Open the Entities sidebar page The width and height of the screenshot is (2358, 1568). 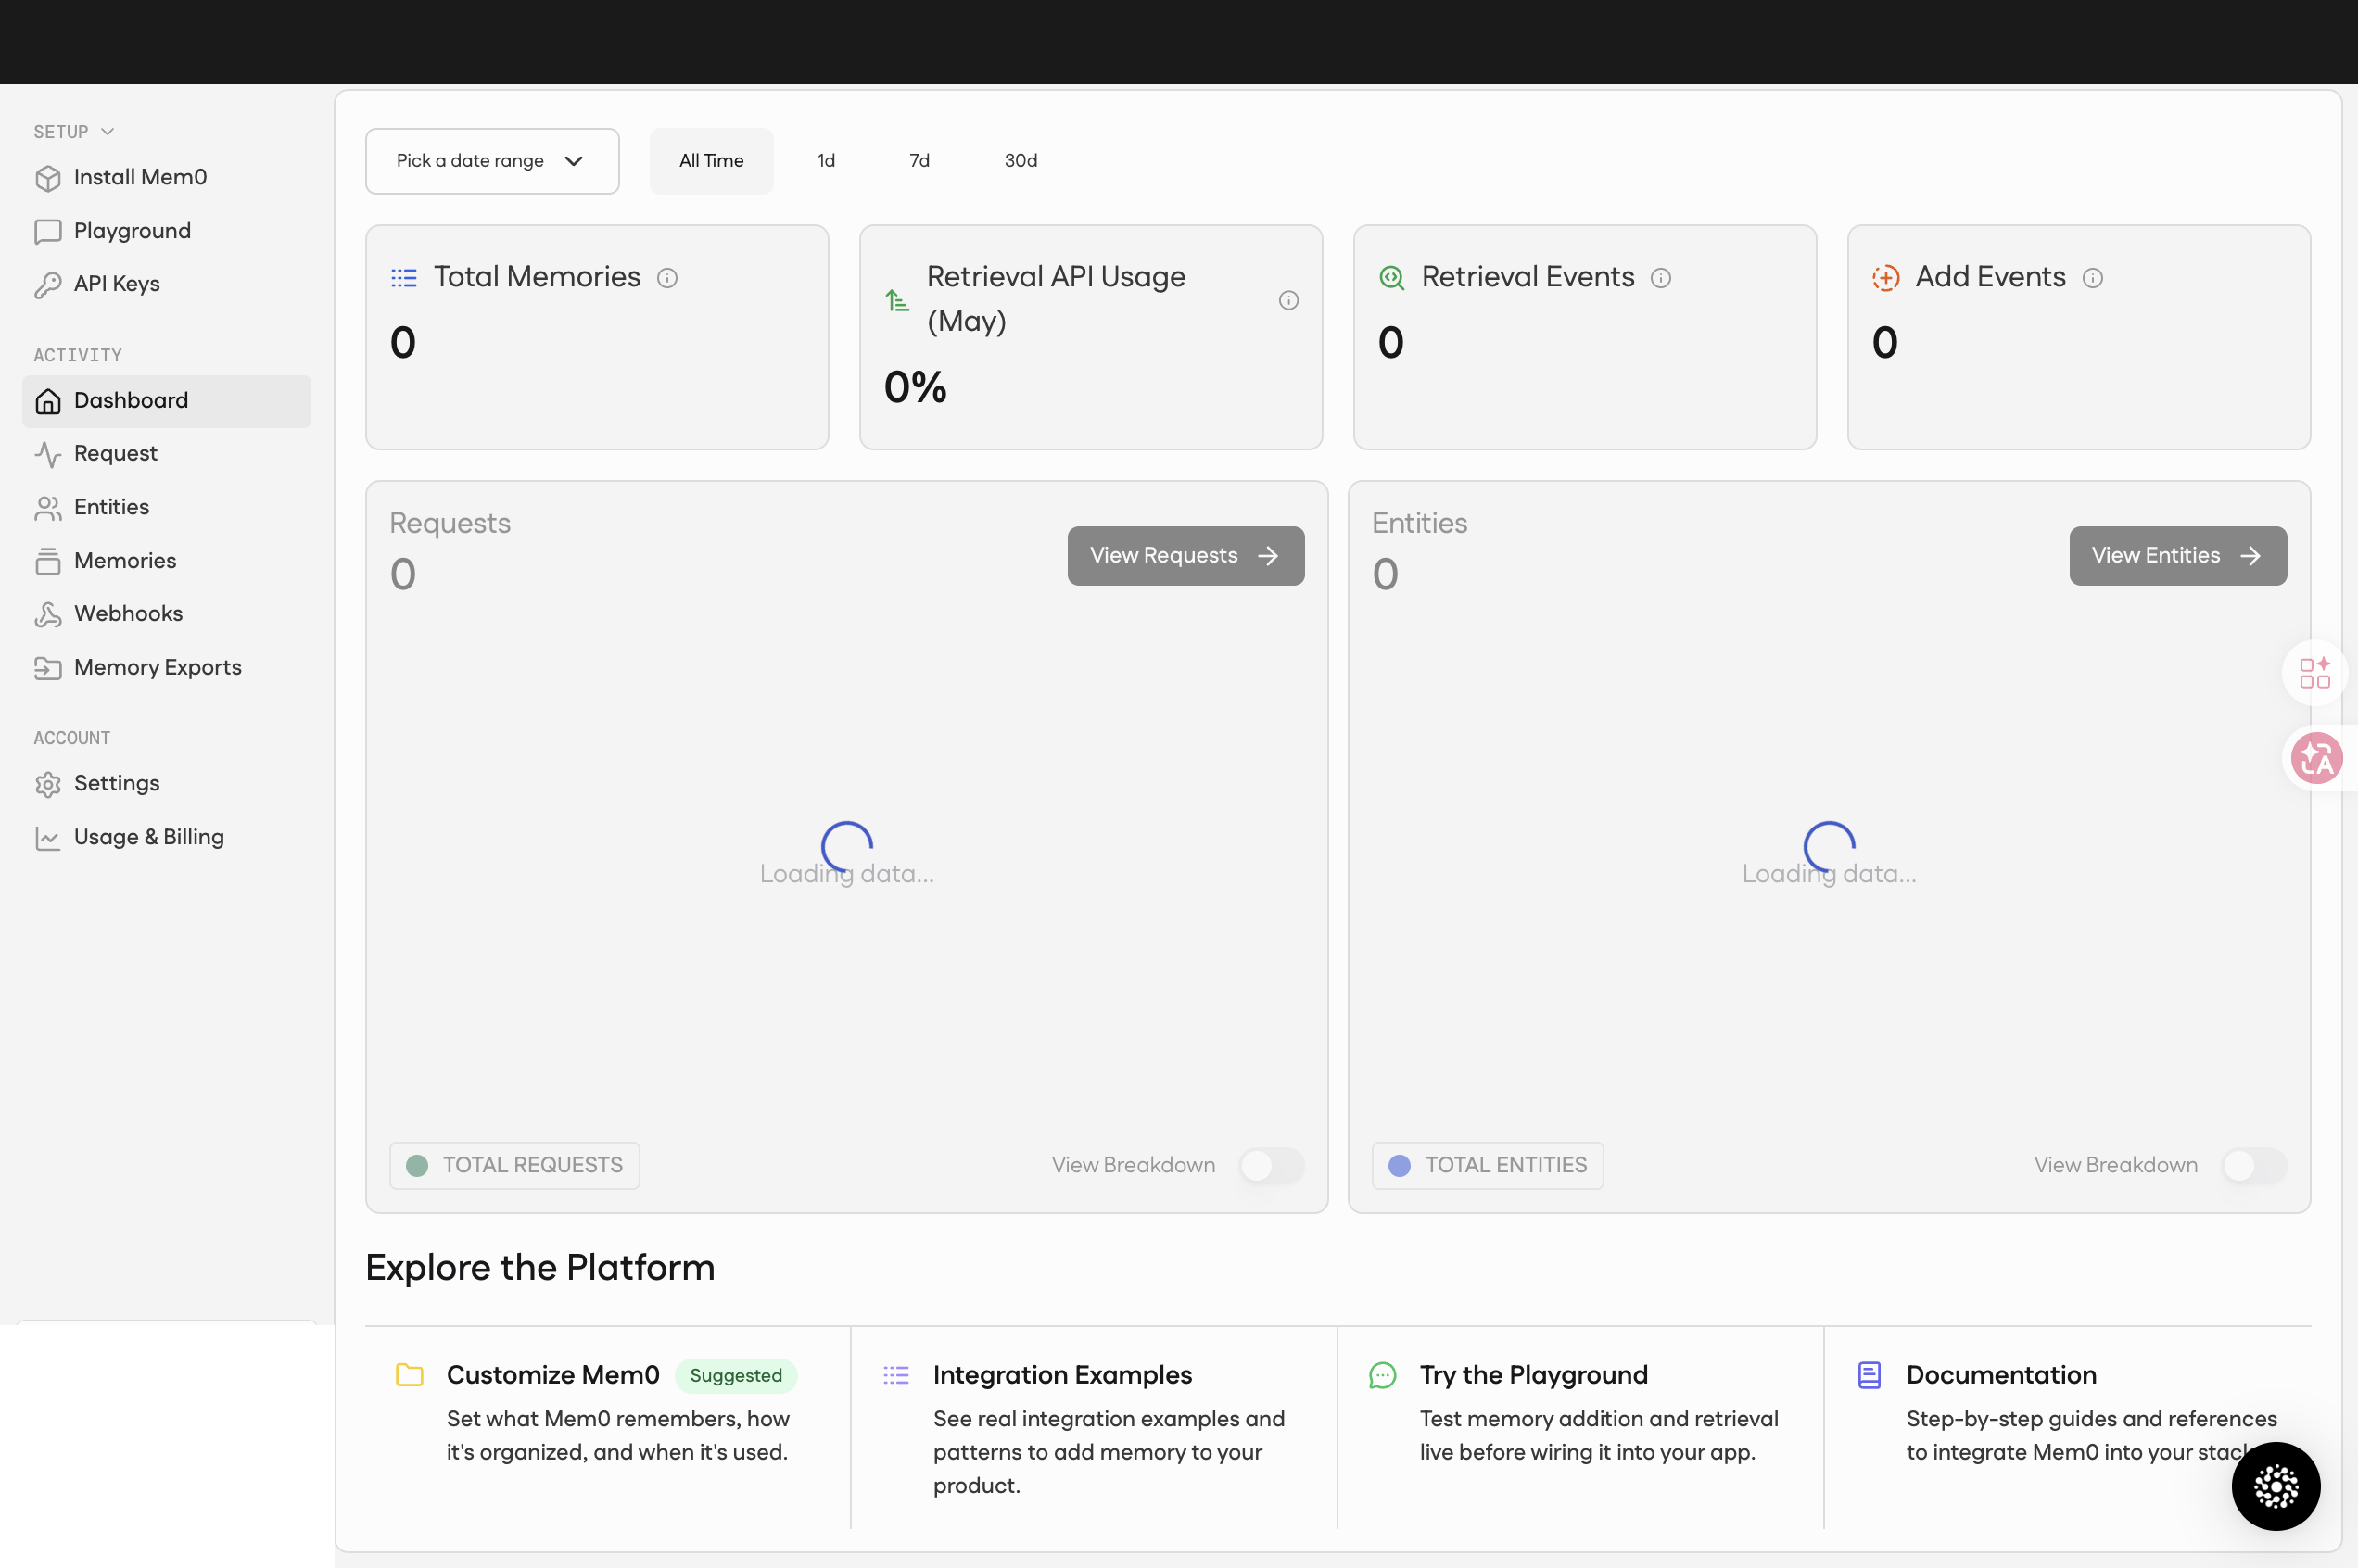click(166, 507)
